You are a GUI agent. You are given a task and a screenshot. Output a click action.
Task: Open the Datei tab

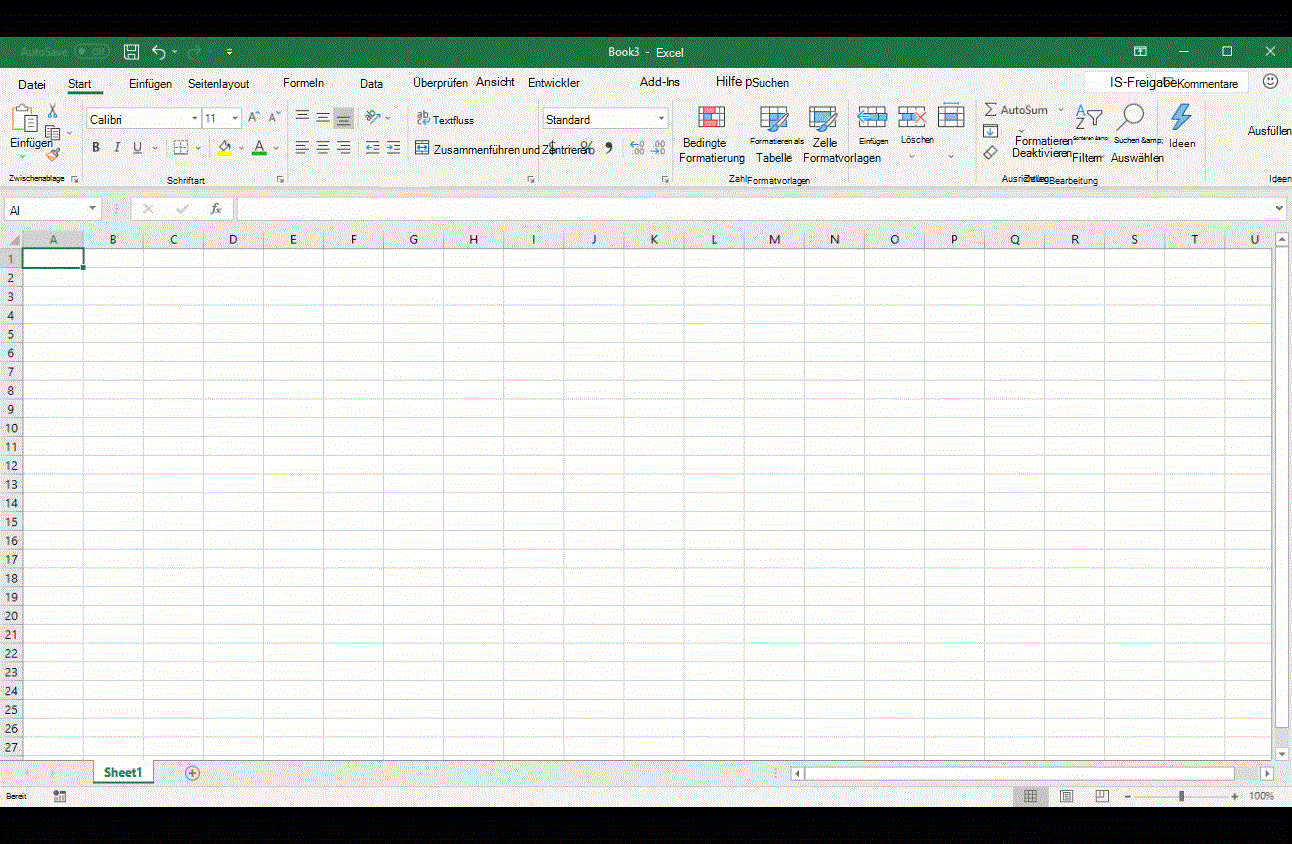pos(32,84)
